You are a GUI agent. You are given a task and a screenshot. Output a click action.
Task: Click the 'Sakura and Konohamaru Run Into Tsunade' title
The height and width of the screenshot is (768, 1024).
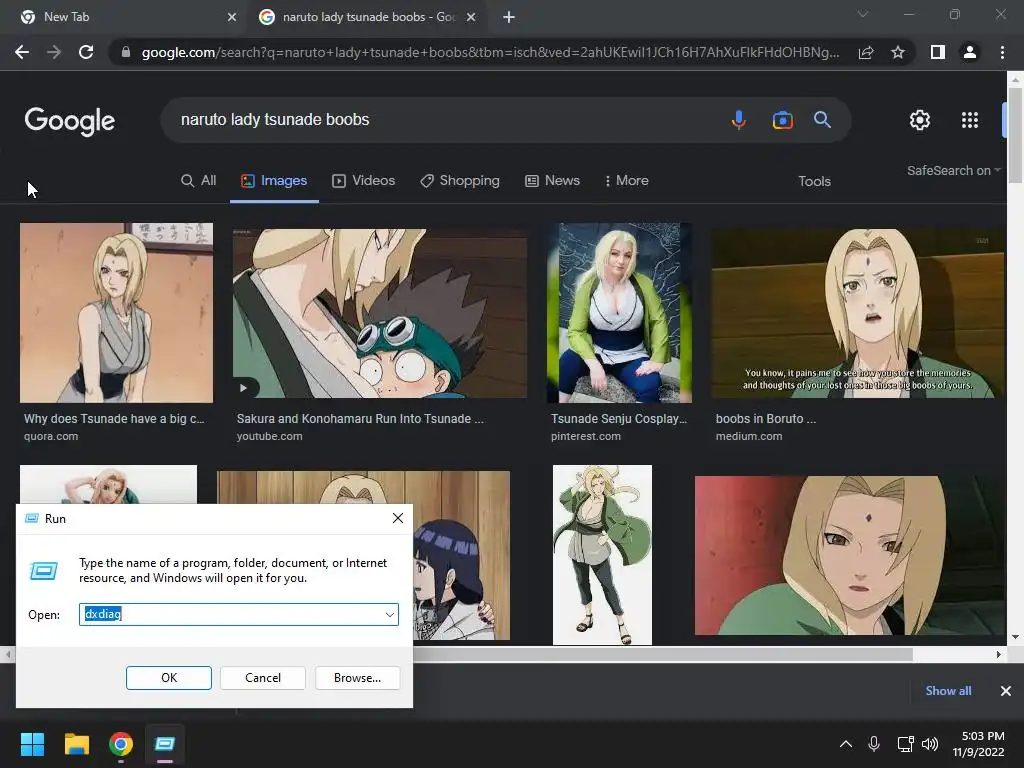coord(360,419)
